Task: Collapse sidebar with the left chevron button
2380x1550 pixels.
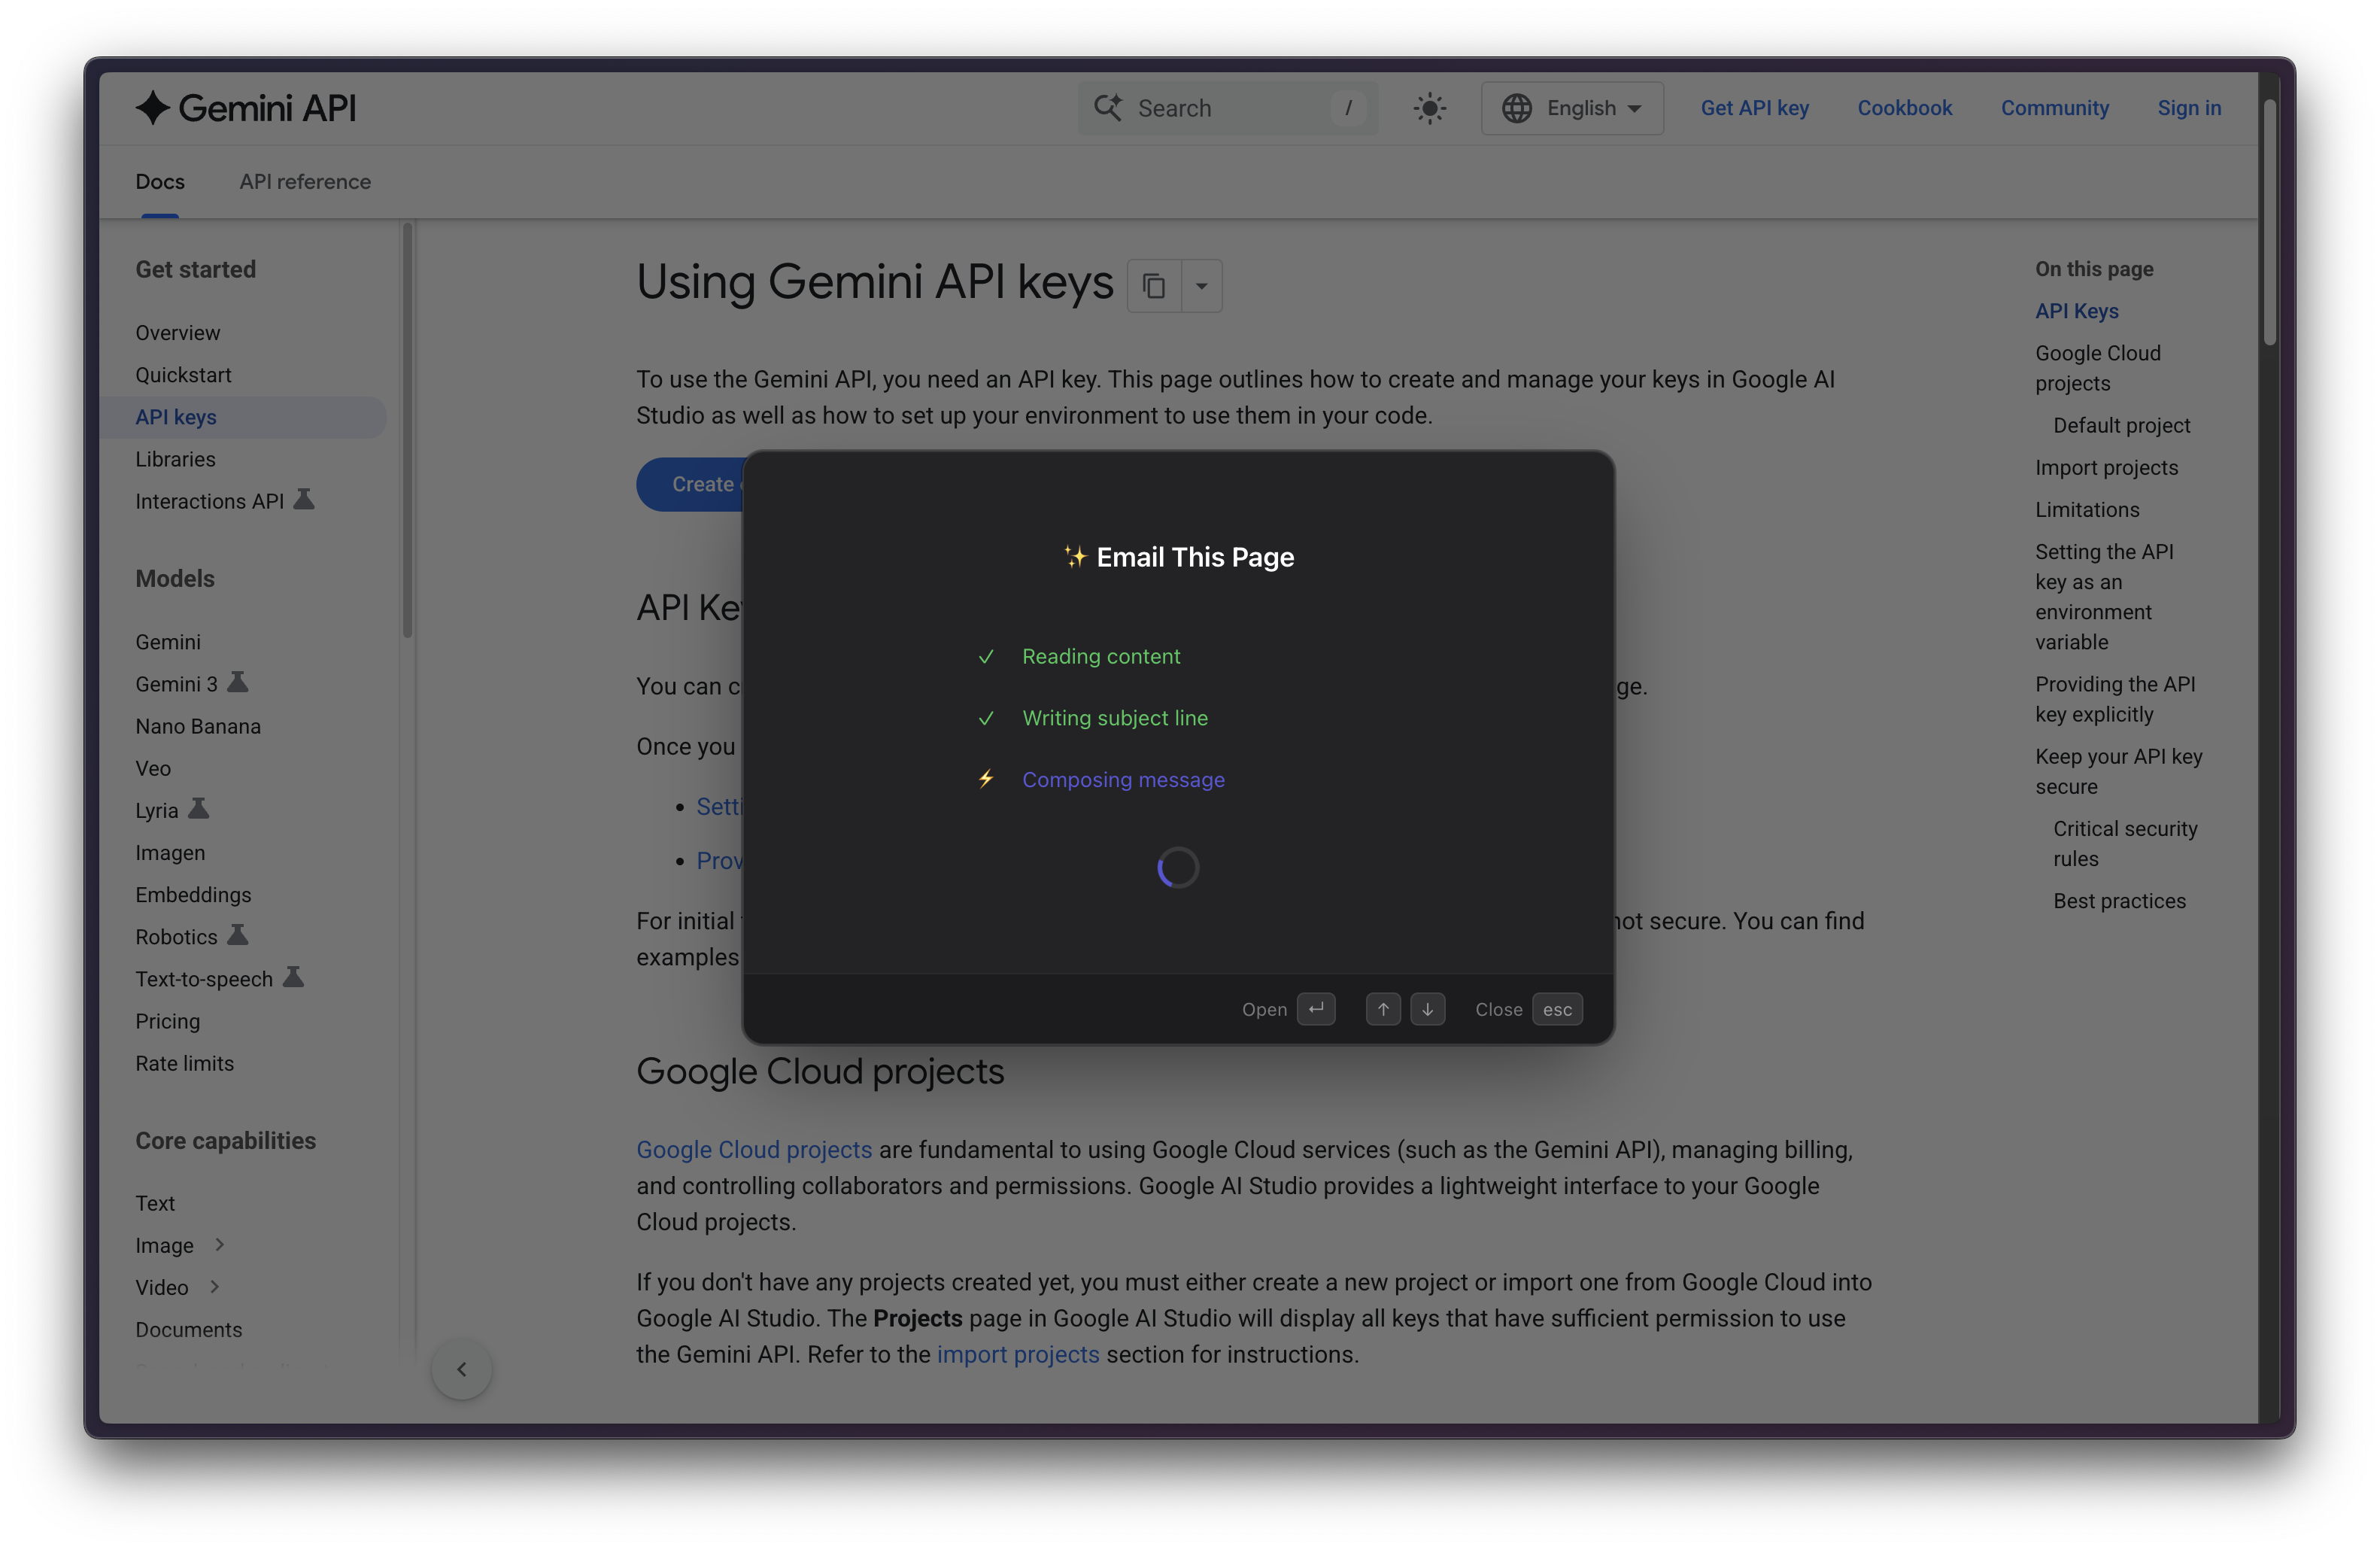Action: click(461, 1369)
